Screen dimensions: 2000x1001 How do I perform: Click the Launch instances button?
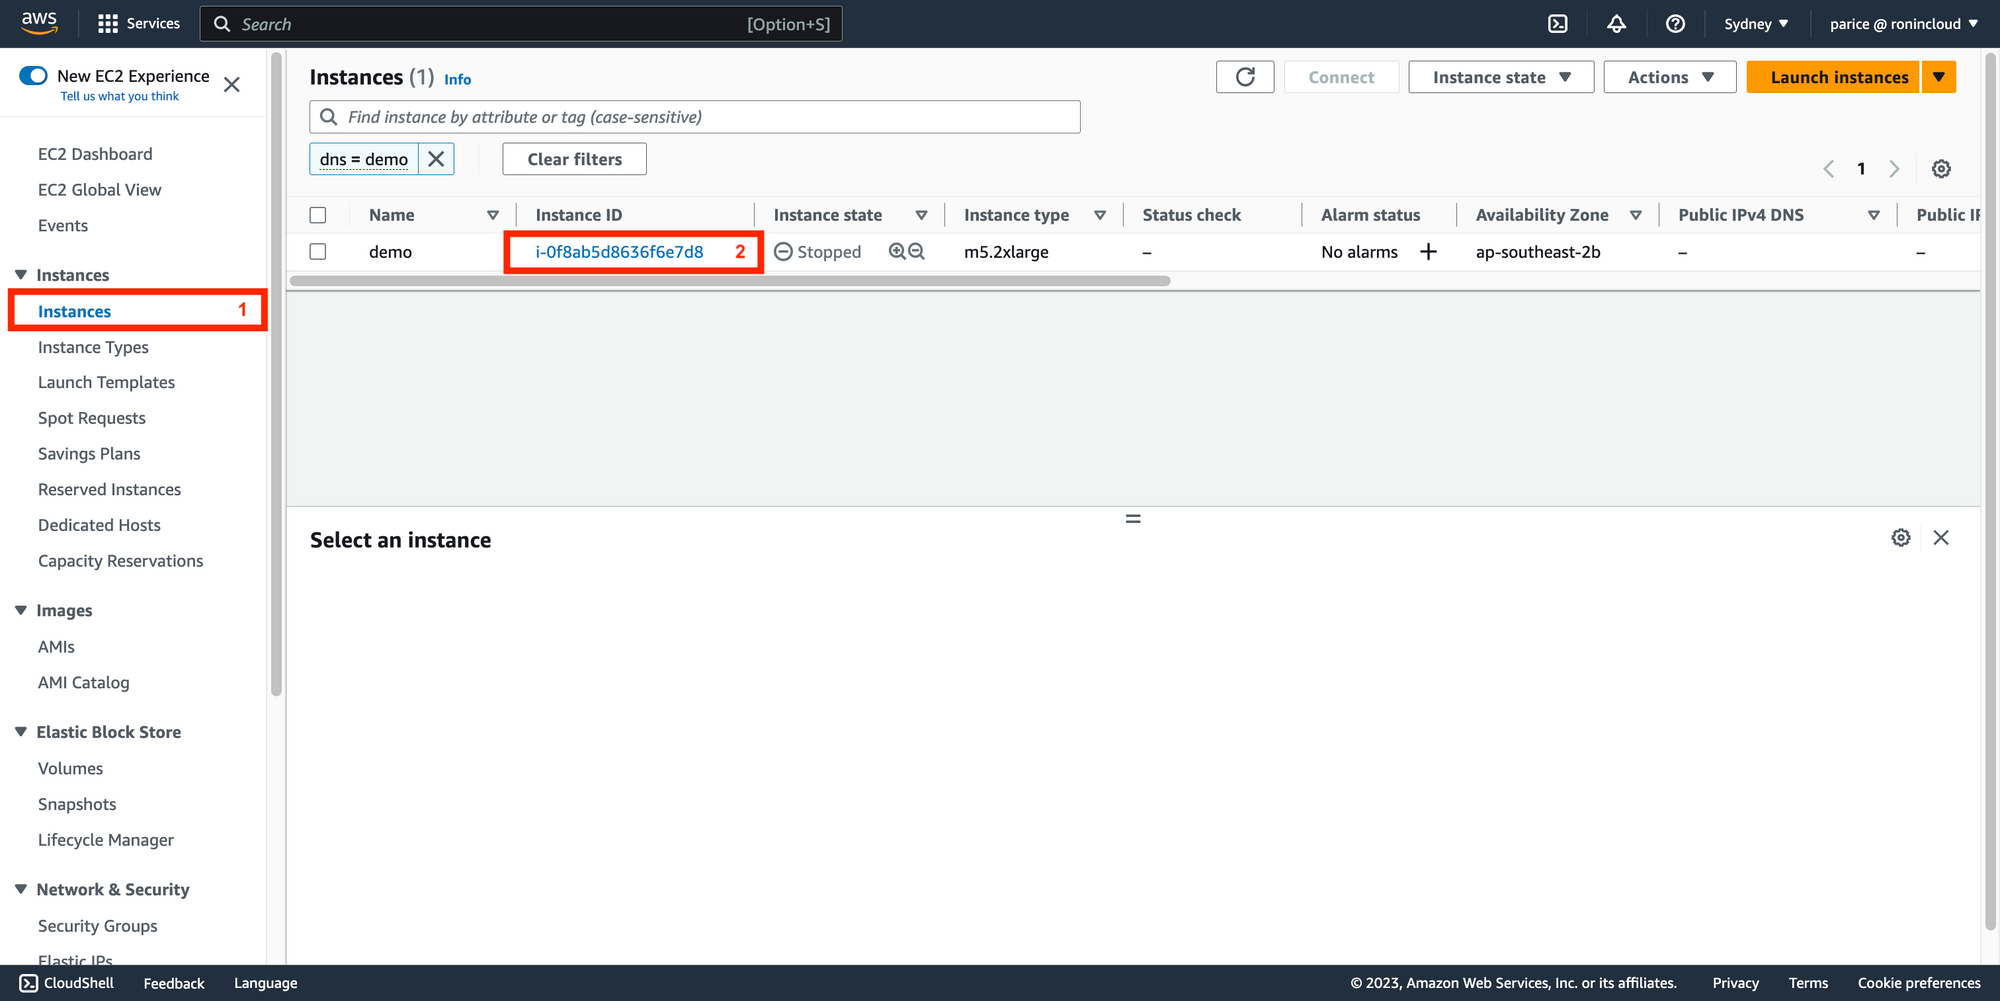[x=1833, y=77]
